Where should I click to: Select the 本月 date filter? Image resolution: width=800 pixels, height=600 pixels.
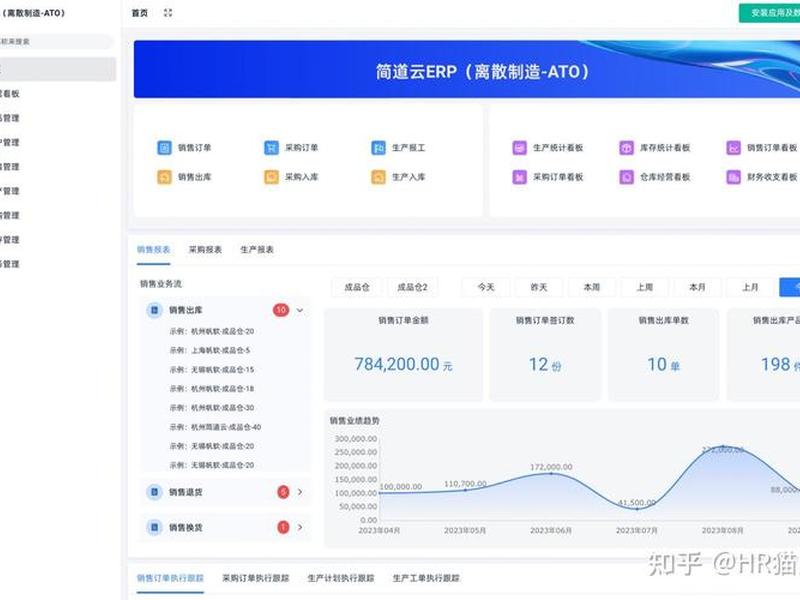pyautogui.click(x=697, y=287)
